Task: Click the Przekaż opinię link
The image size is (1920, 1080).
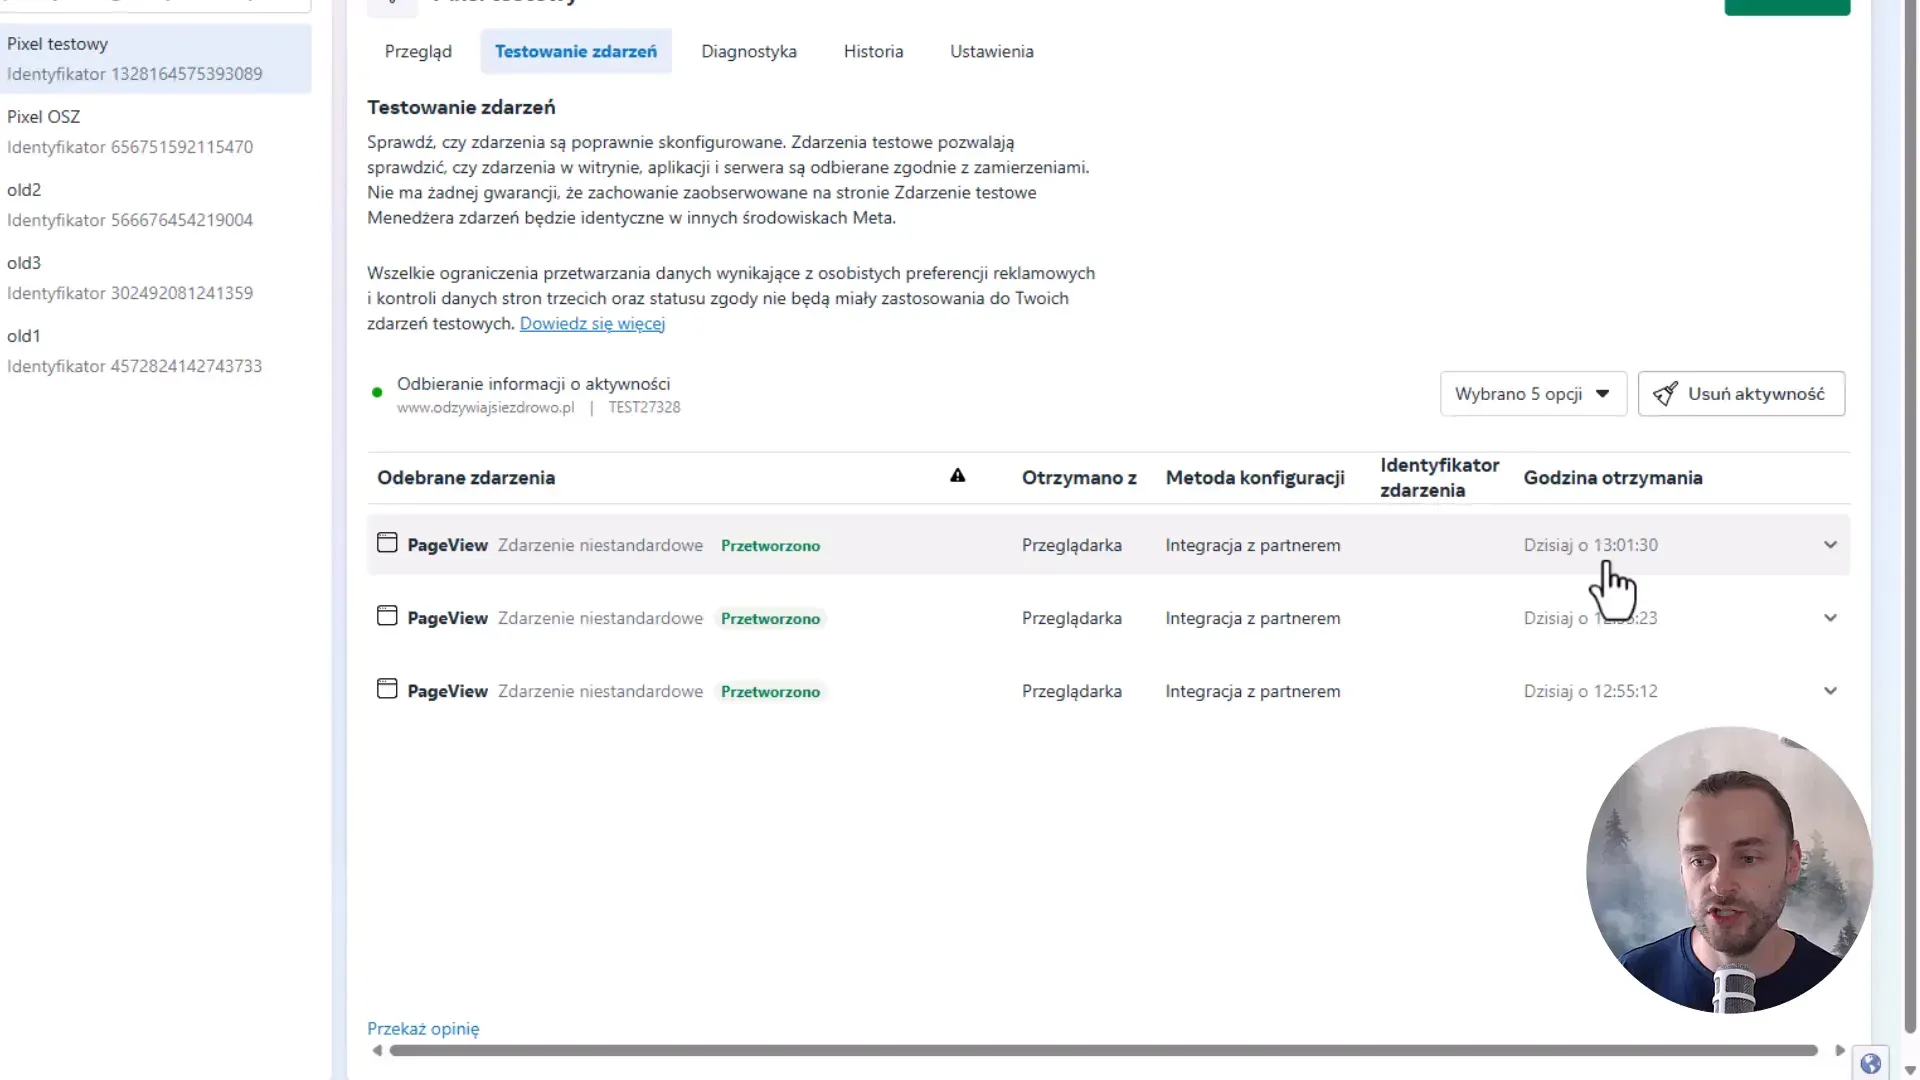Action: (423, 1029)
